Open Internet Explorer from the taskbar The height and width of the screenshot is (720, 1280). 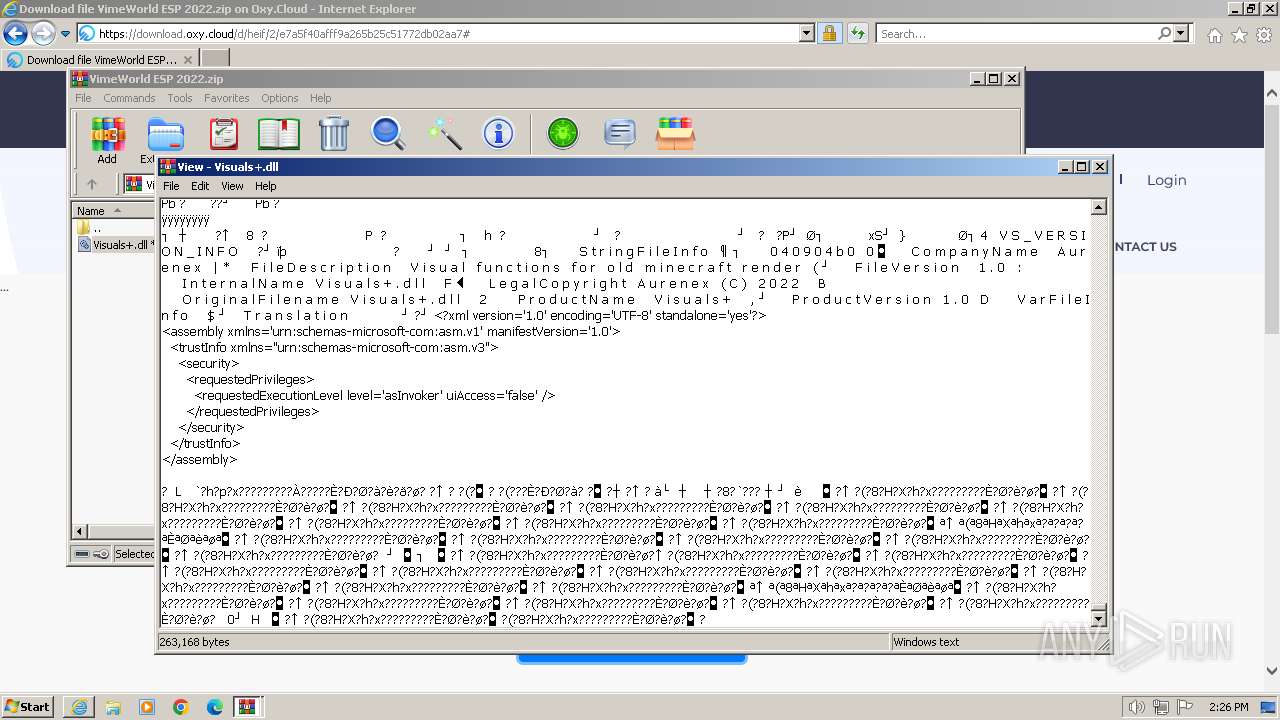(79, 706)
